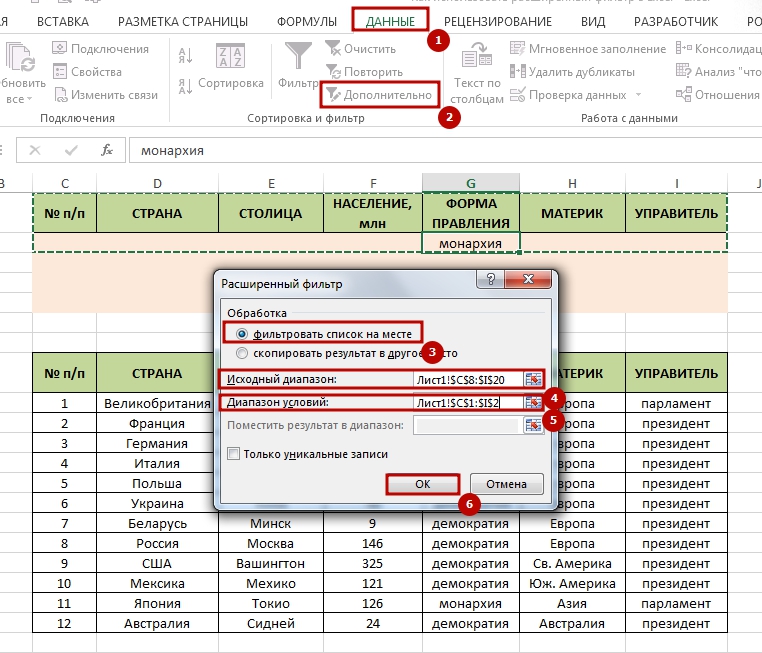Click the Сидней cell
762x653 pixels.
[x=271, y=623]
